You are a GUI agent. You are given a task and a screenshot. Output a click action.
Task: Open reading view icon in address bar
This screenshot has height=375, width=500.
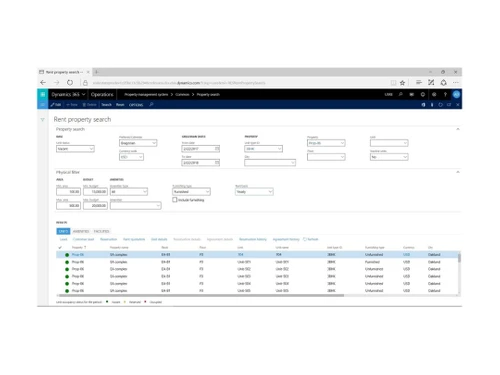click(x=393, y=83)
